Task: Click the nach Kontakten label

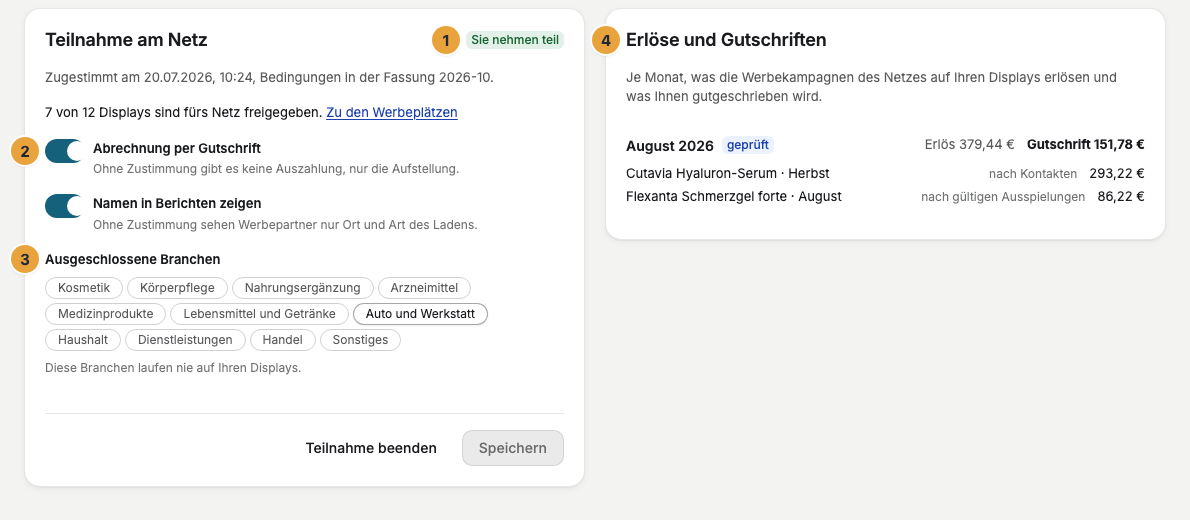Action: (x=1032, y=174)
